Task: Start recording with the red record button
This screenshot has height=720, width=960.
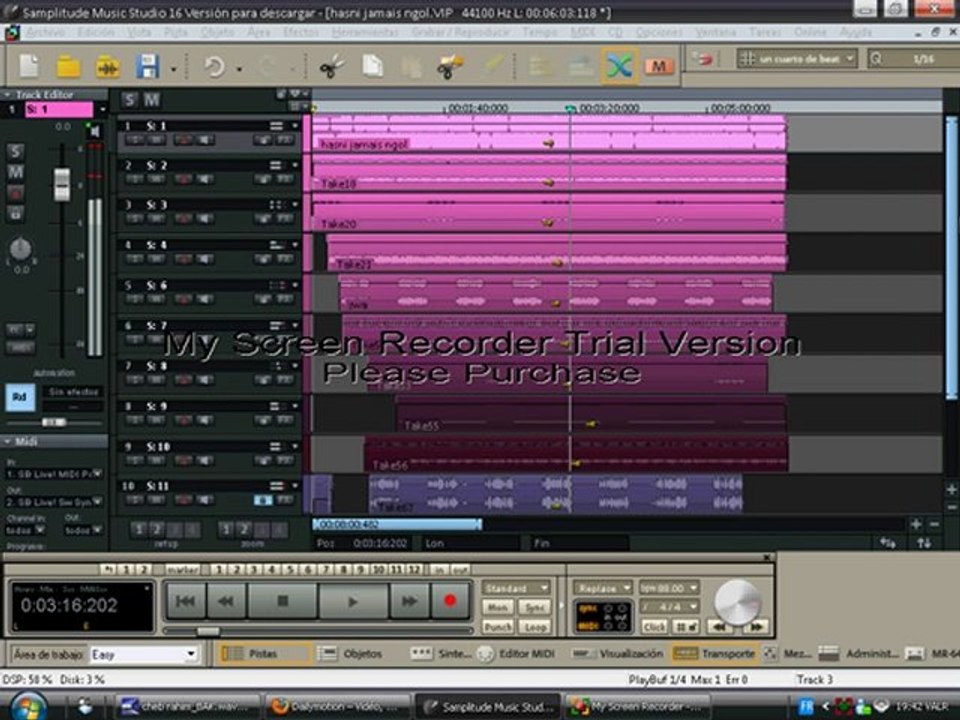Action: point(450,602)
